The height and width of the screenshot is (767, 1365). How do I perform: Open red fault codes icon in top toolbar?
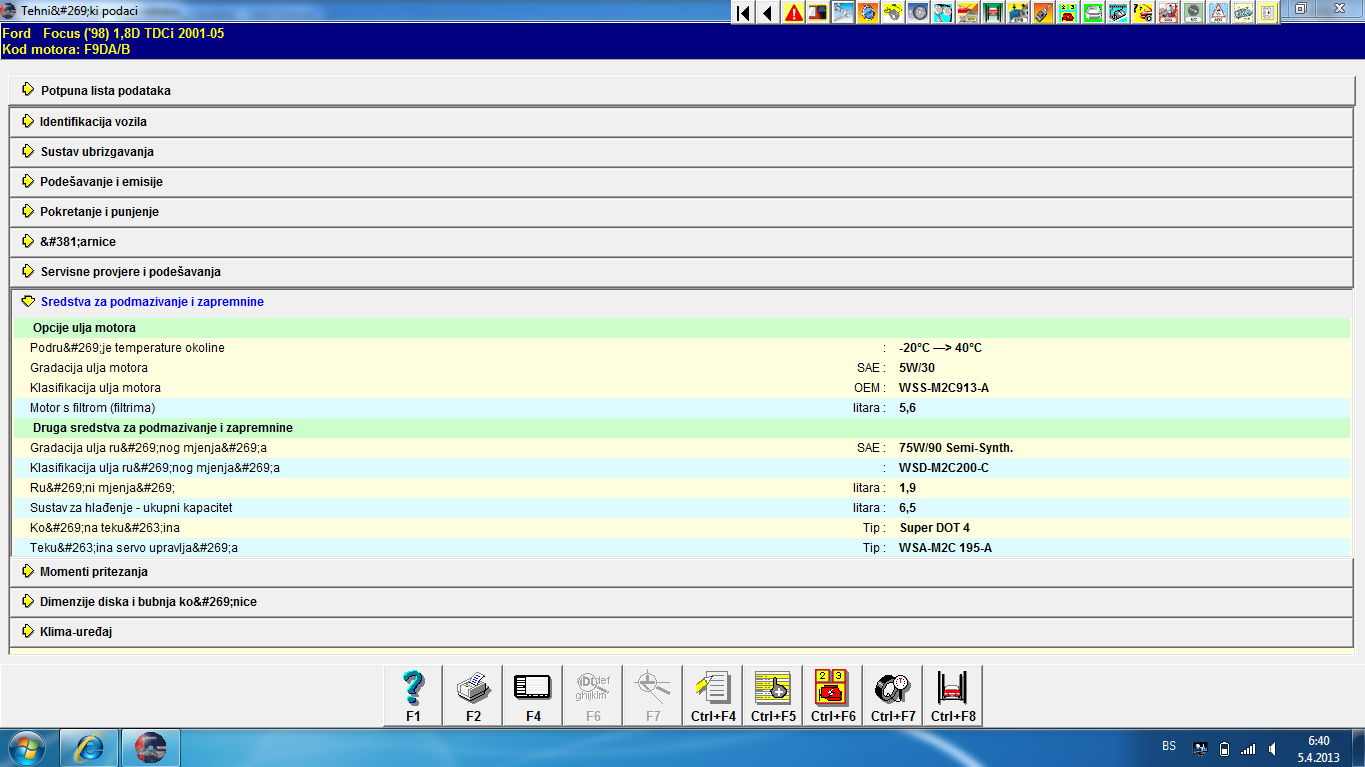click(1067, 13)
